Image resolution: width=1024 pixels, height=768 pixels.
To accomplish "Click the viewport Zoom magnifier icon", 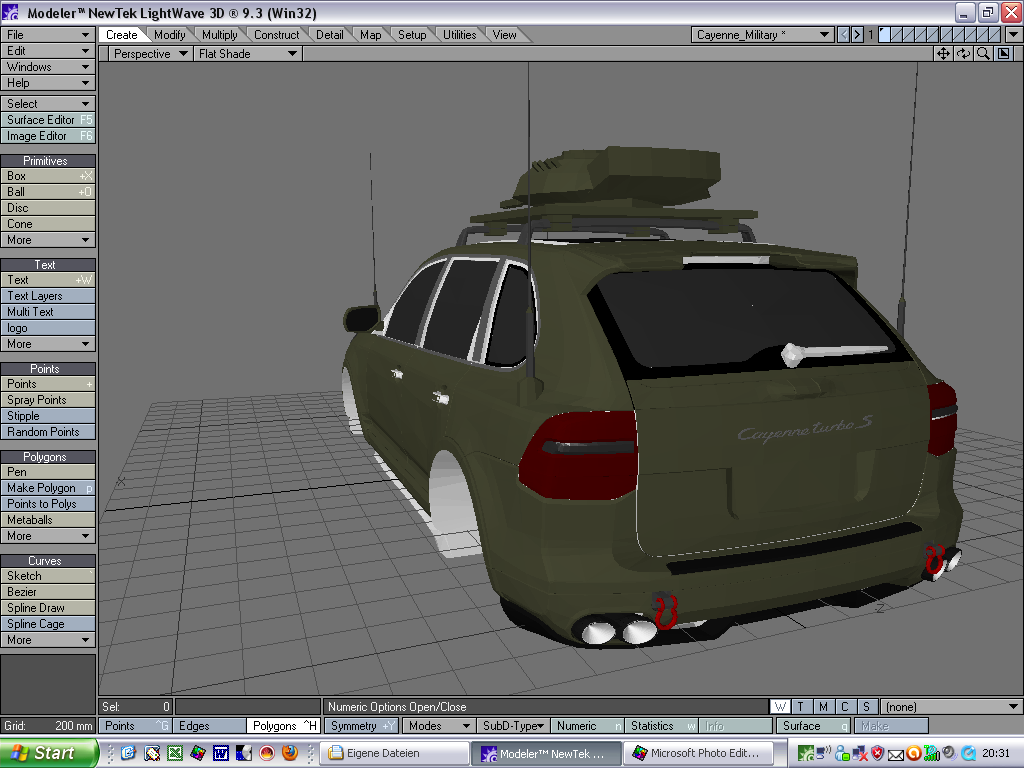I will pyautogui.click(x=983, y=54).
